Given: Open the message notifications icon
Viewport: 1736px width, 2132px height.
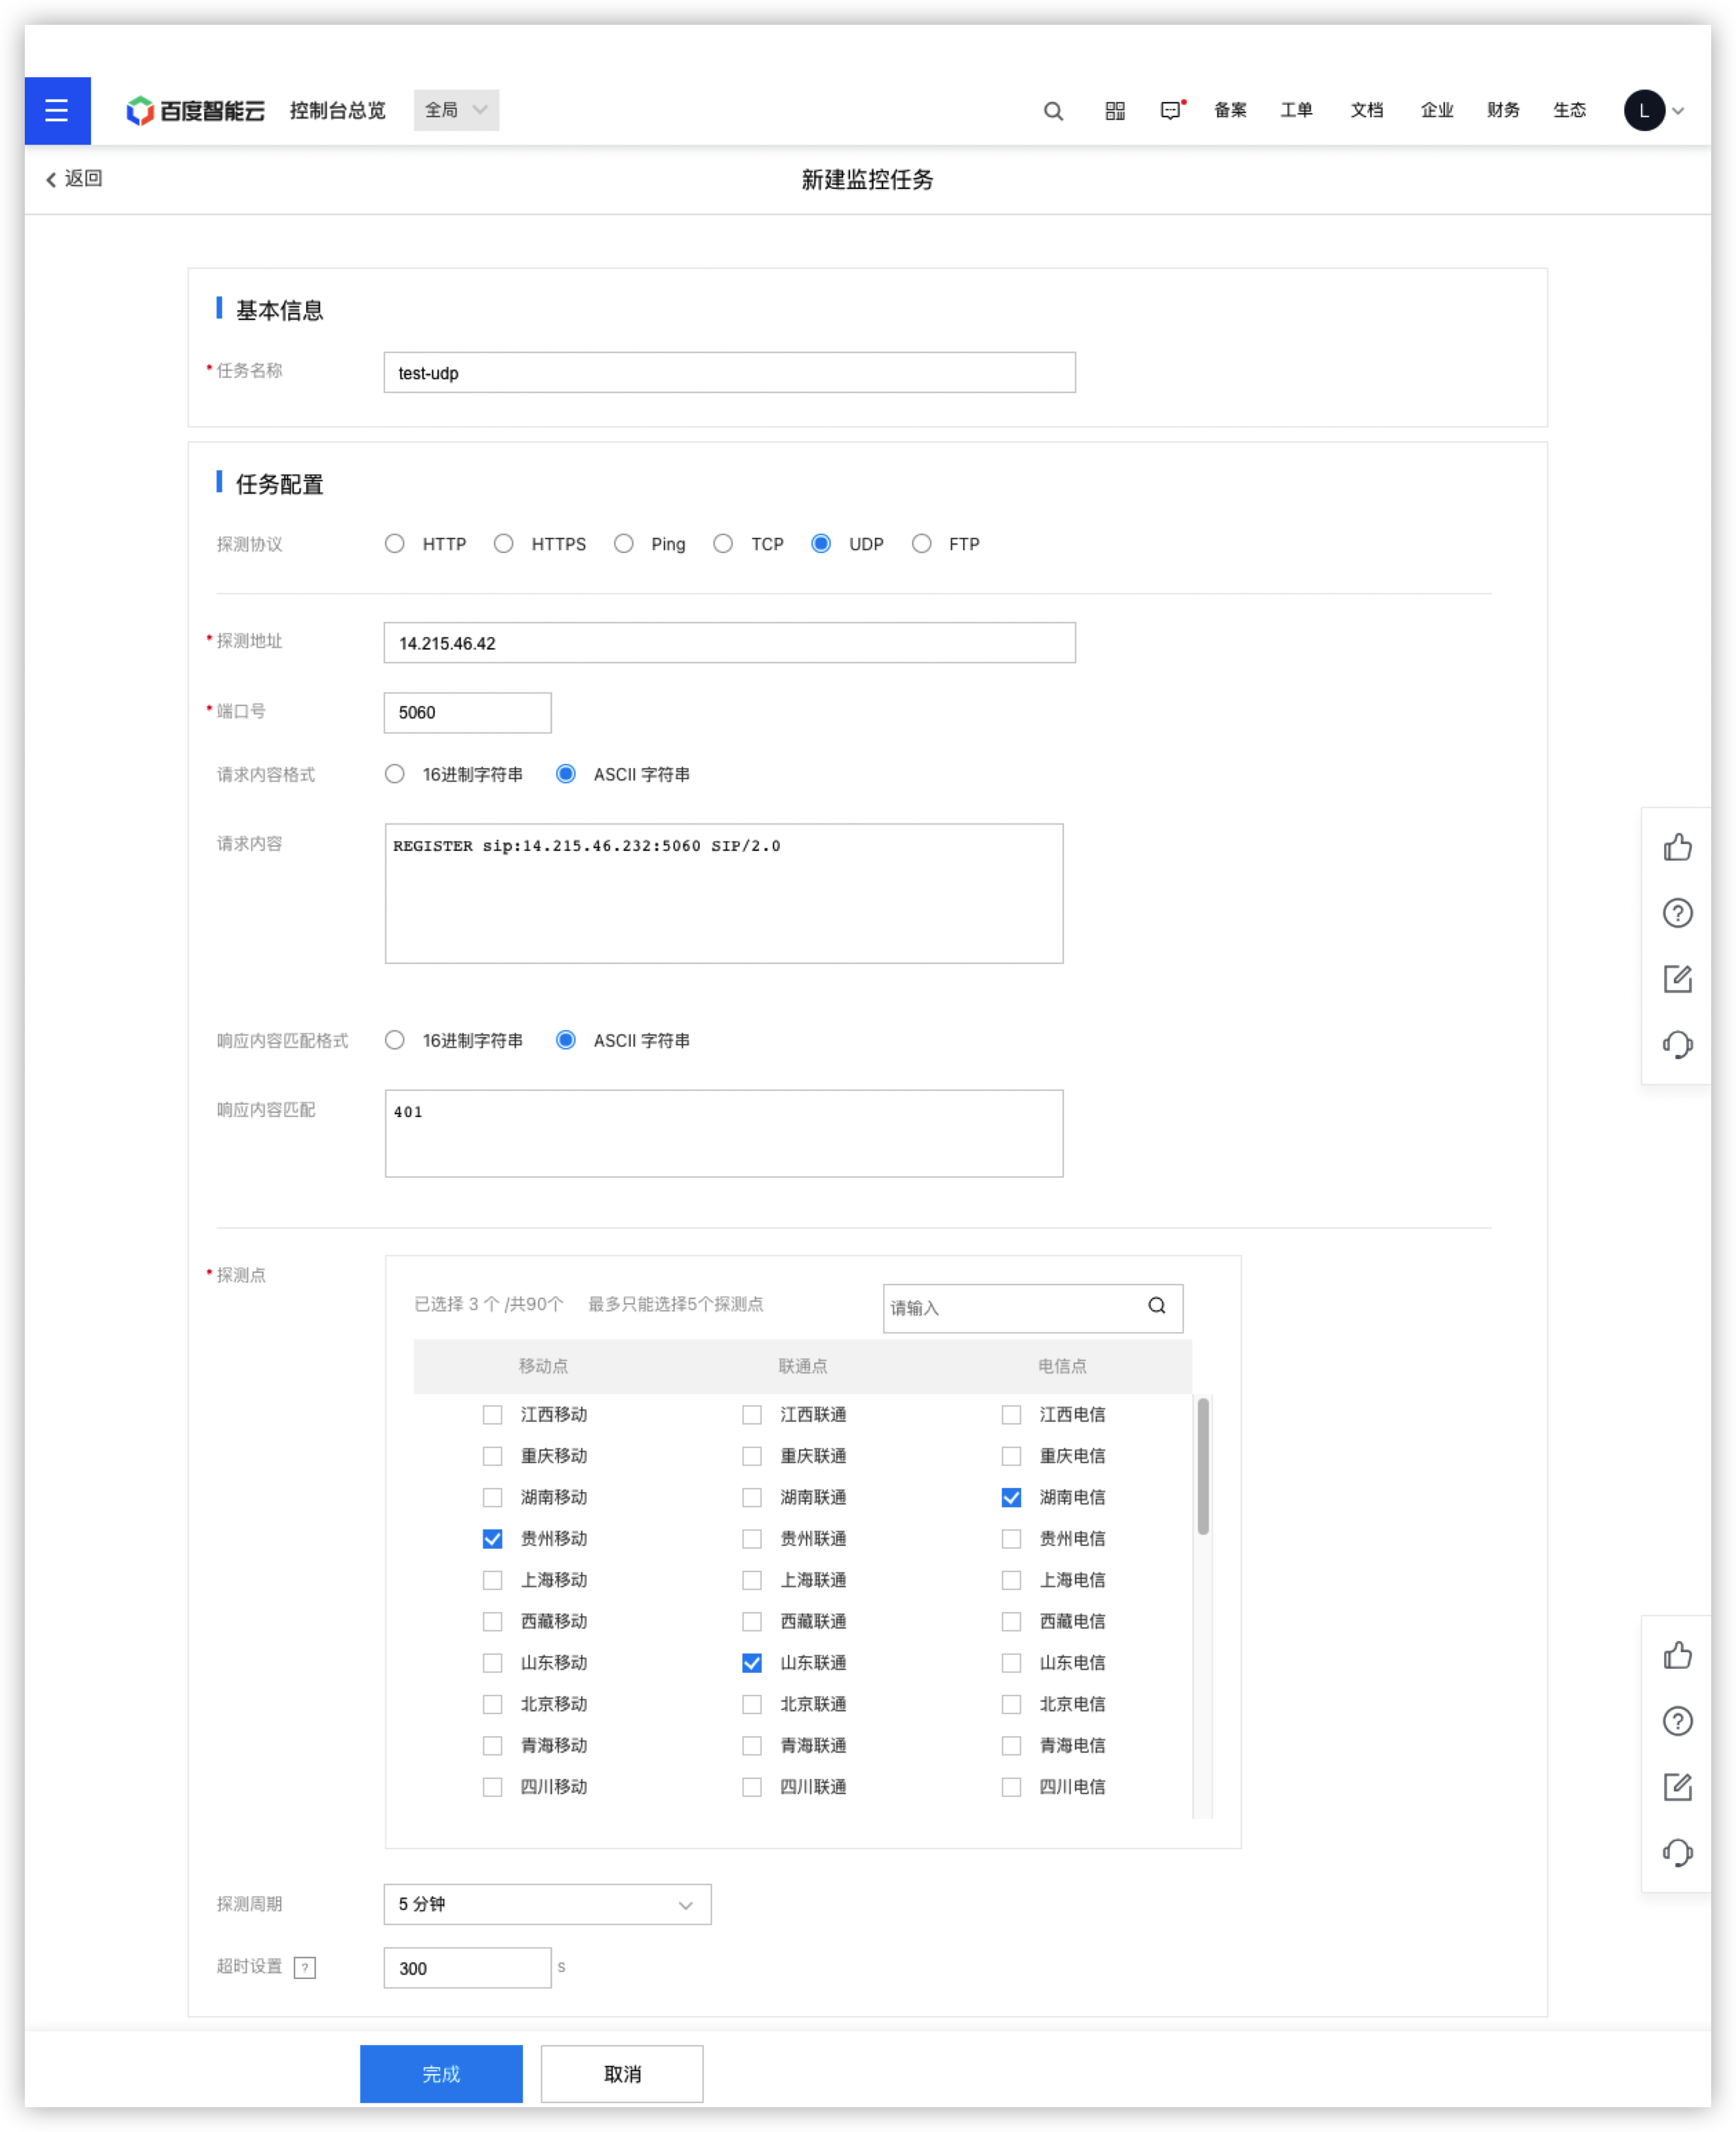Looking at the screenshot, I should click(1171, 110).
